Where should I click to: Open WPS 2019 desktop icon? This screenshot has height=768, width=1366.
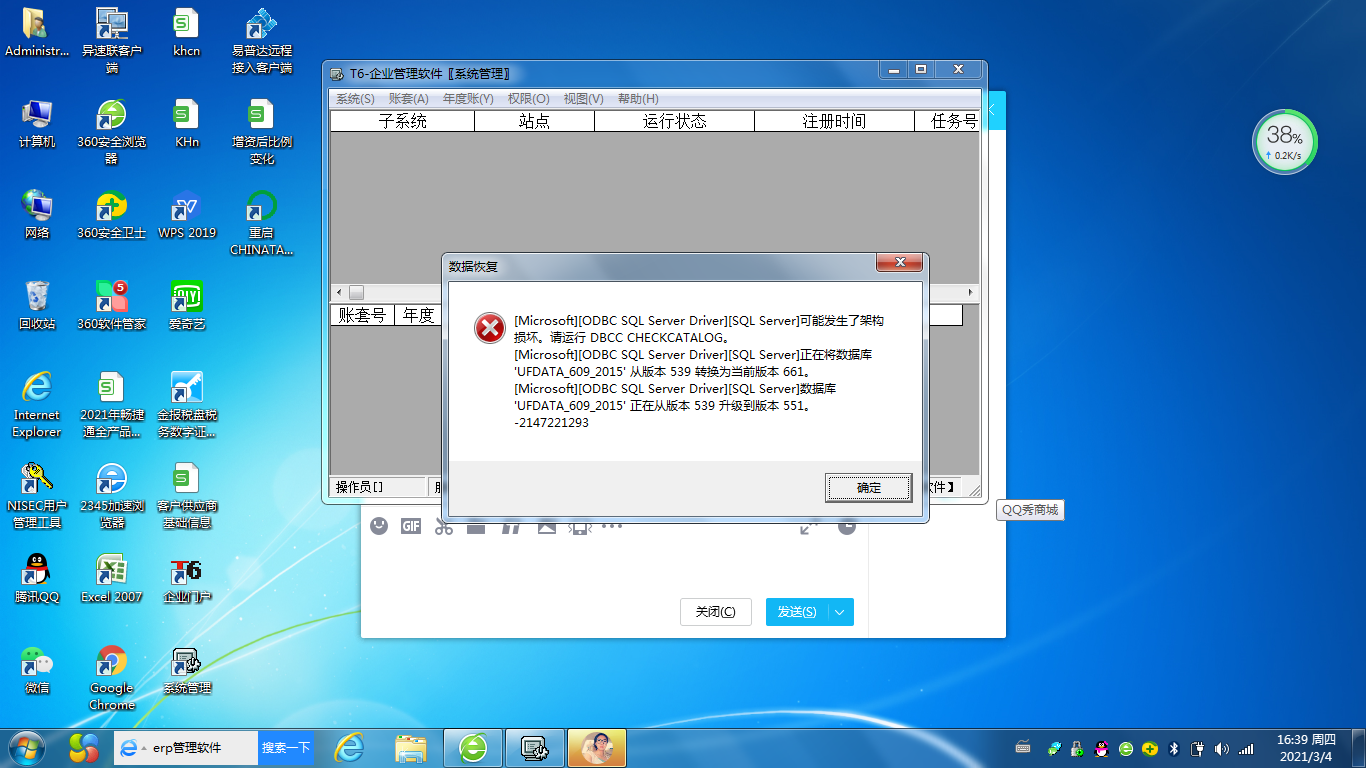(187, 215)
